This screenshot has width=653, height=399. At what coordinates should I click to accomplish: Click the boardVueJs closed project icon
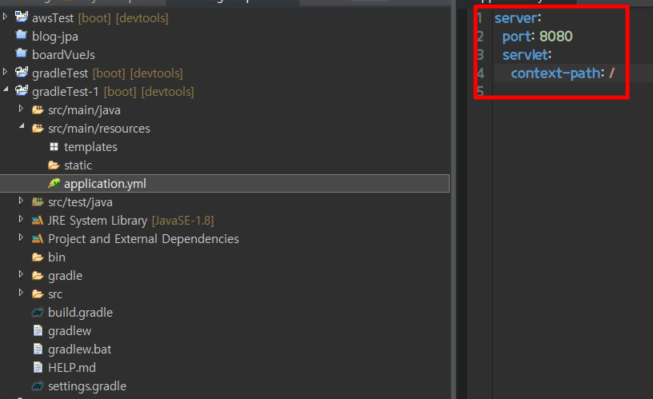coord(21,53)
